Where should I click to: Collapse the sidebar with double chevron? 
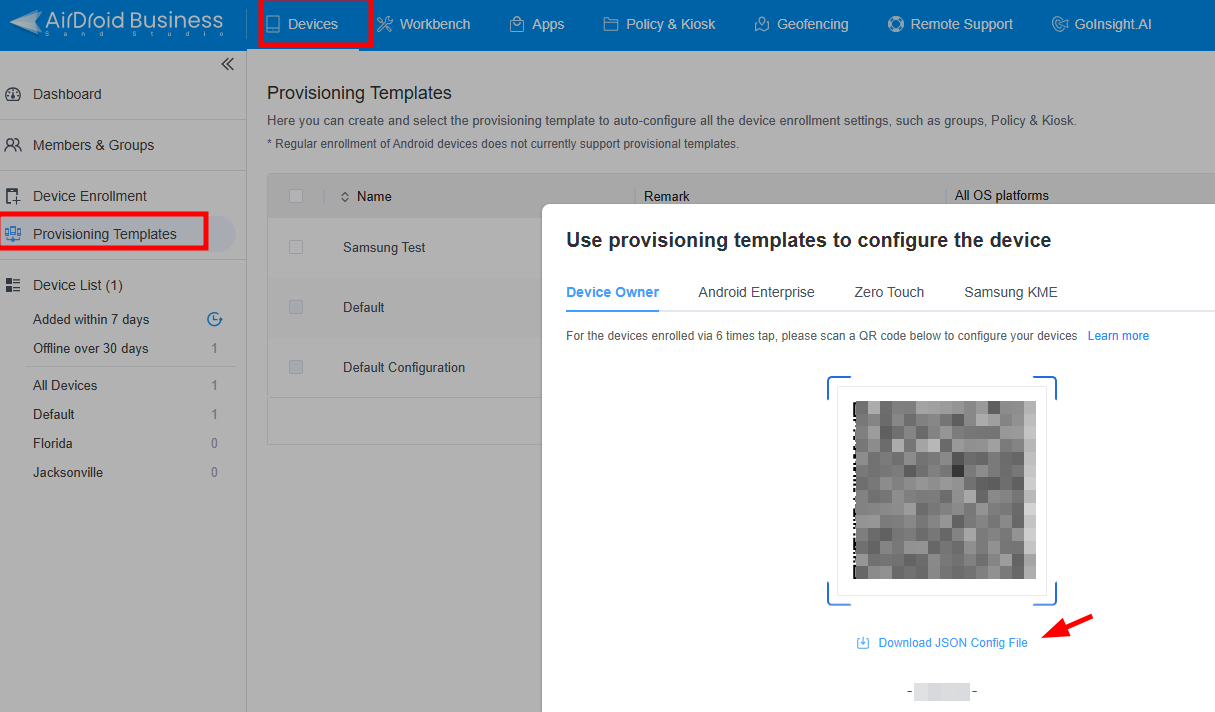click(x=227, y=64)
